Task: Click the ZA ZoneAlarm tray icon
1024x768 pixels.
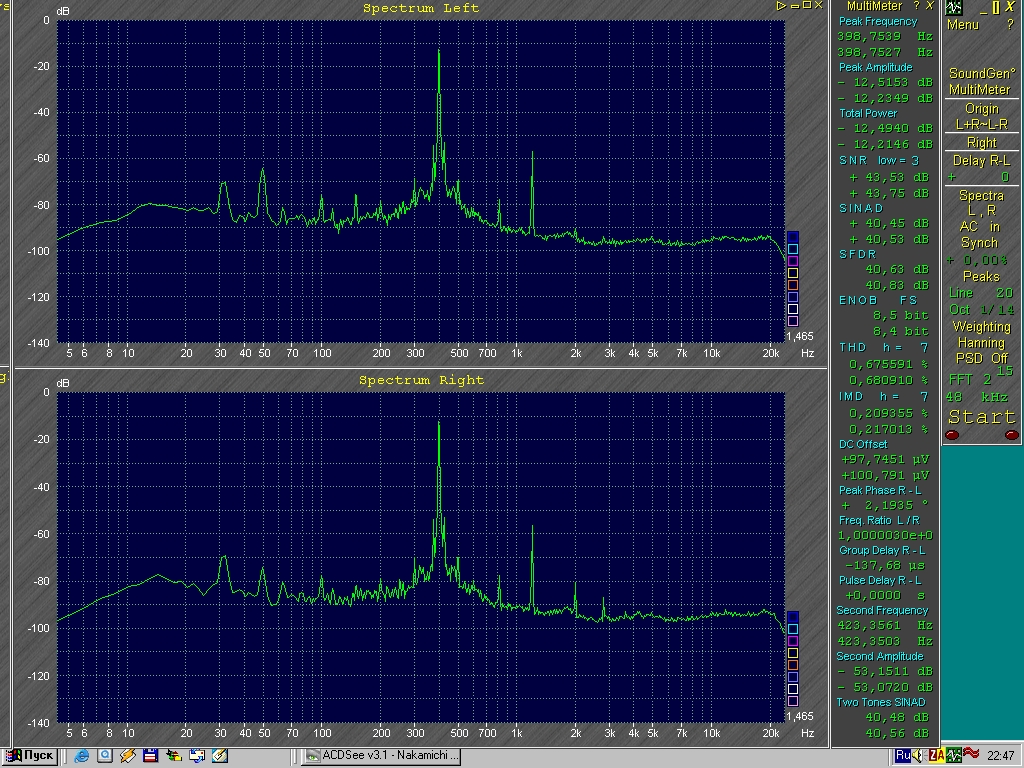Action: click(x=937, y=755)
